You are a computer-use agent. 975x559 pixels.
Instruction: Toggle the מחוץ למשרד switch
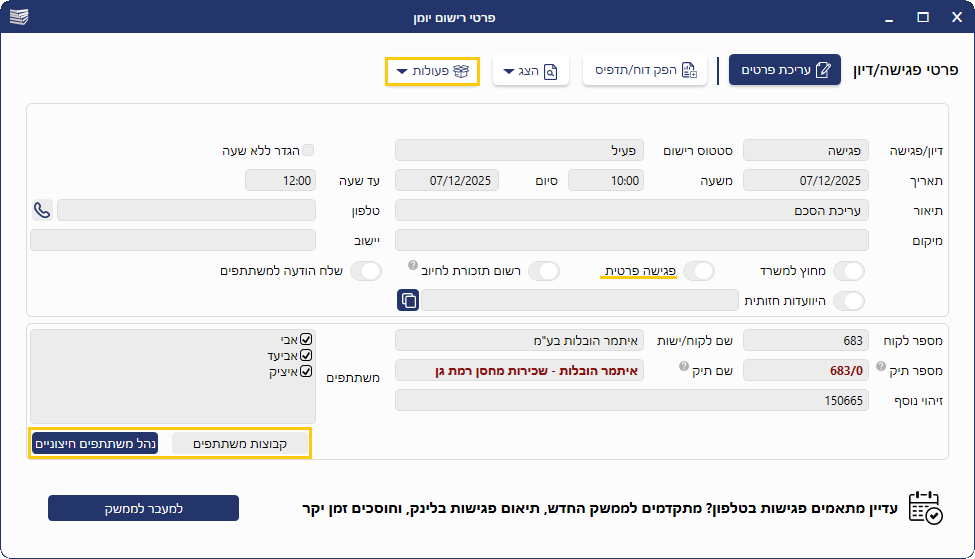pos(849,271)
